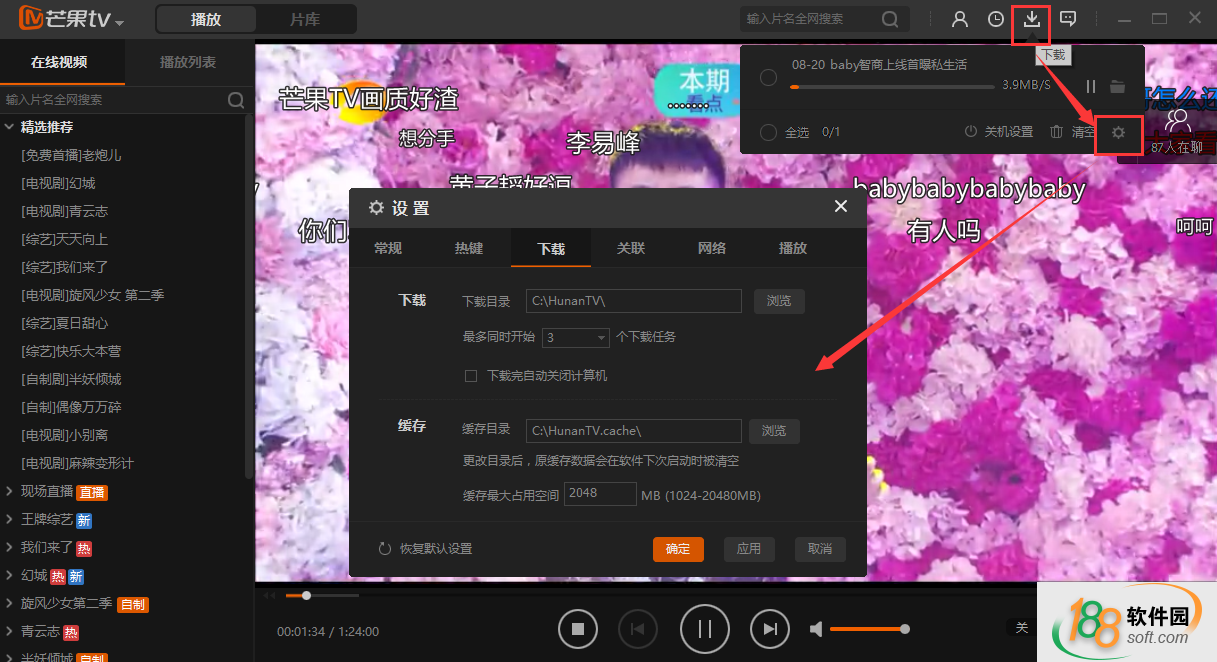Adjust the volume slider
The width and height of the screenshot is (1217, 662).
click(x=867, y=629)
